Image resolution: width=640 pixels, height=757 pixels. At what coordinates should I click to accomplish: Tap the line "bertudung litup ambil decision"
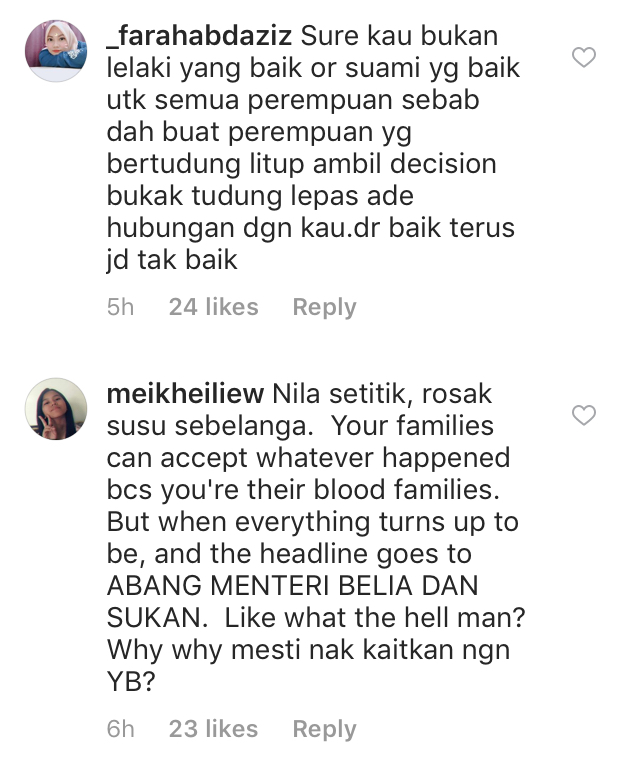point(301,164)
